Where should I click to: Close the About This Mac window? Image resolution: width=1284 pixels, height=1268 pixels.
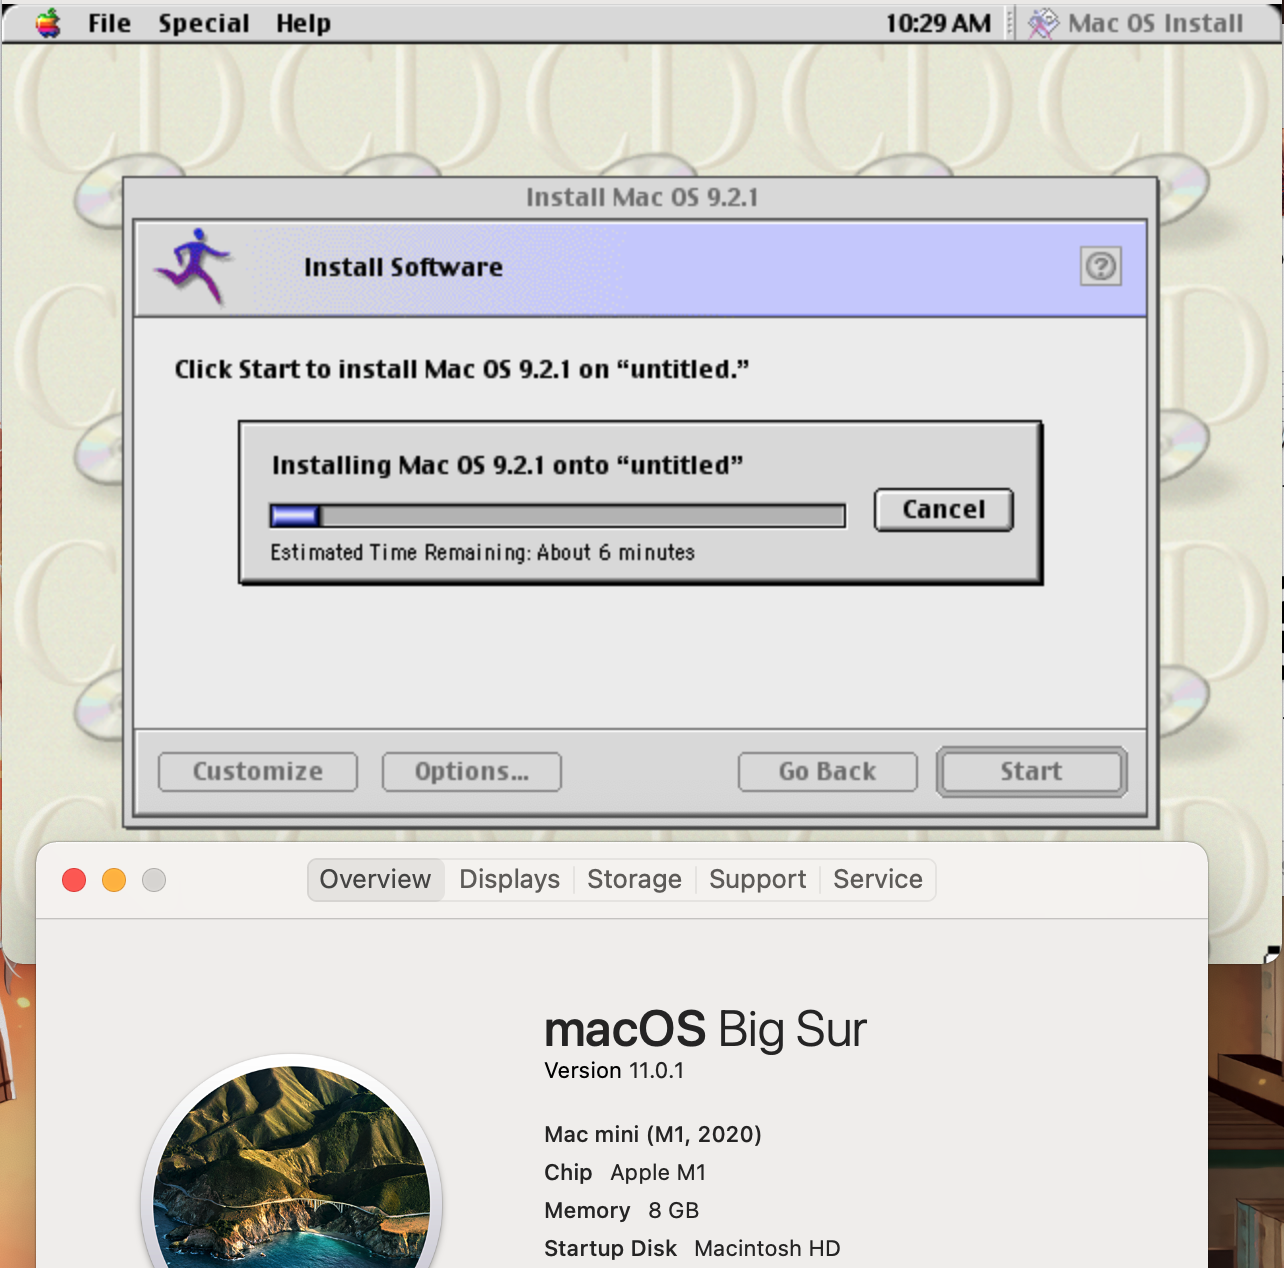pyautogui.click(x=74, y=880)
